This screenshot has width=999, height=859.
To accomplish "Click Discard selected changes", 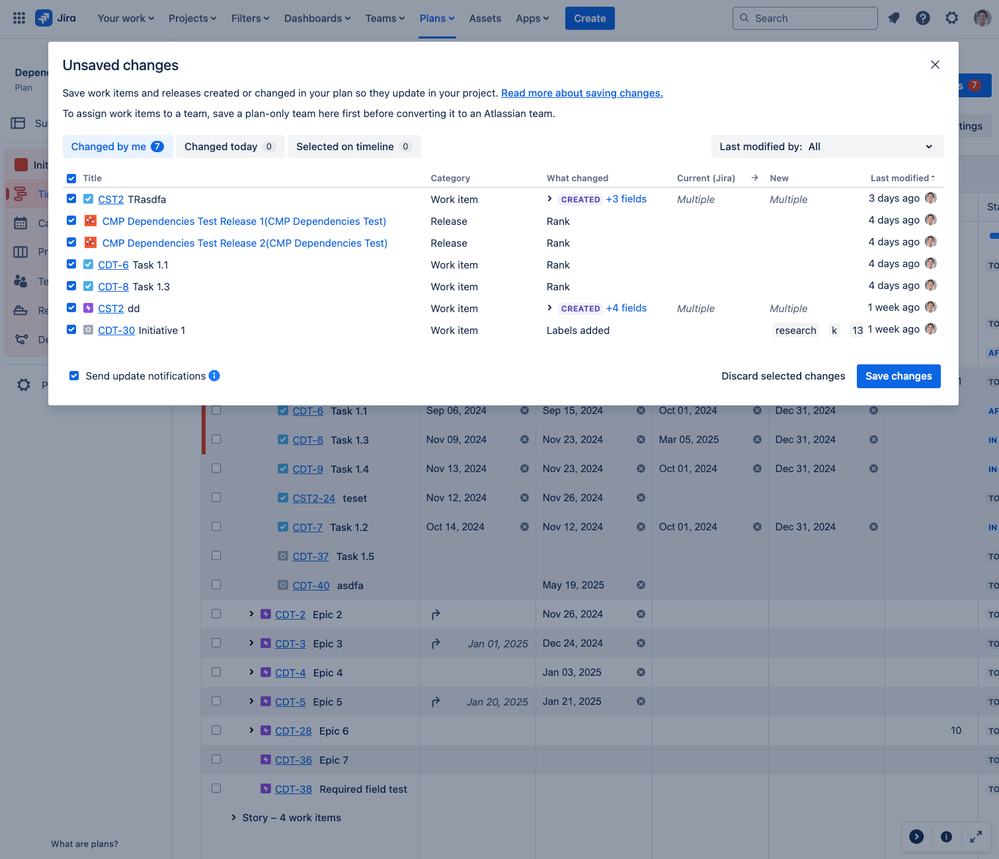I will coord(783,376).
